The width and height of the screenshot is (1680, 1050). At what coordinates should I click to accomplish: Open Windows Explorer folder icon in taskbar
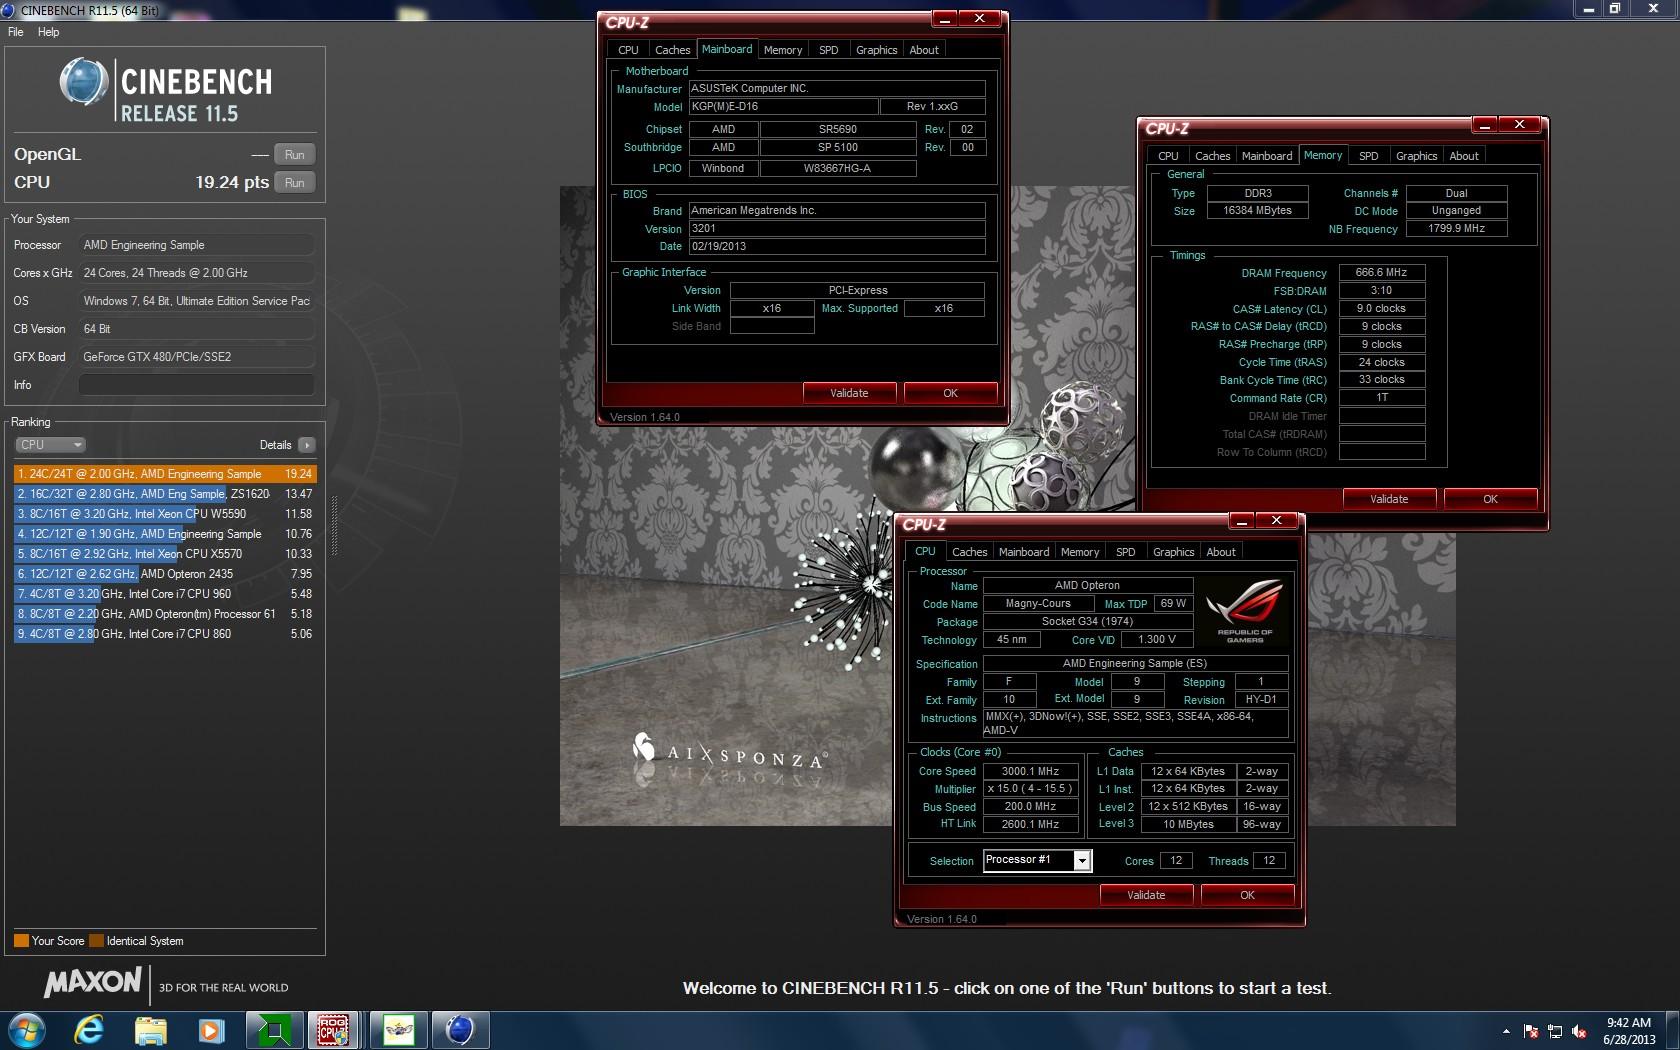(151, 1030)
